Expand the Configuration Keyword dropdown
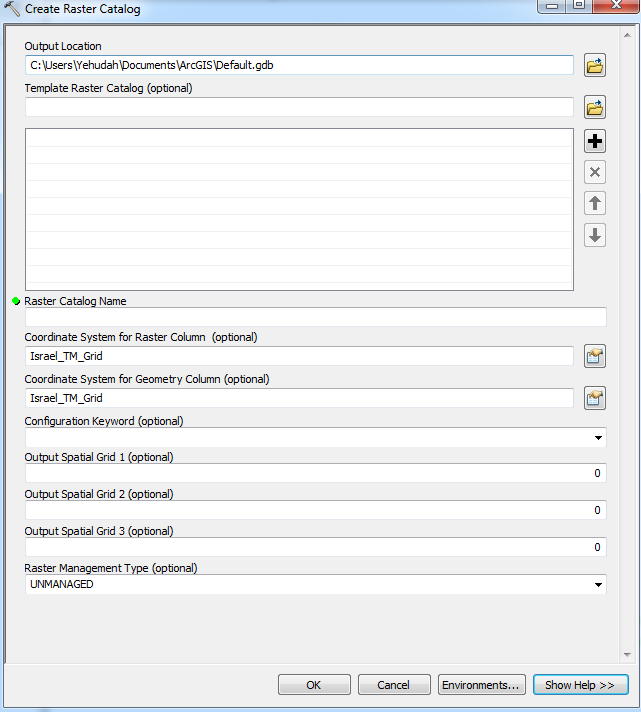The height and width of the screenshot is (712, 641). coord(598,438)
